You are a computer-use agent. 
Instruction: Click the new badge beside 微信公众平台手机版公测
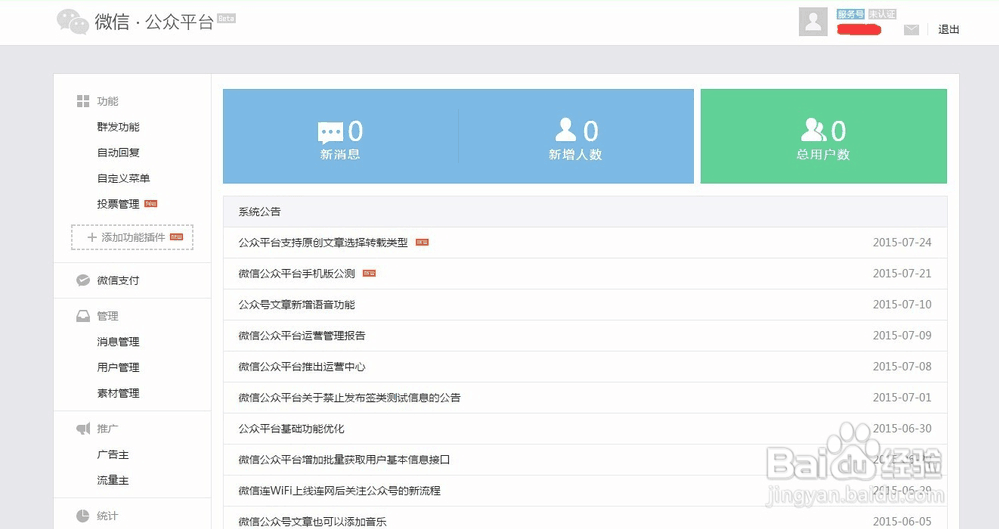point(370,273)
